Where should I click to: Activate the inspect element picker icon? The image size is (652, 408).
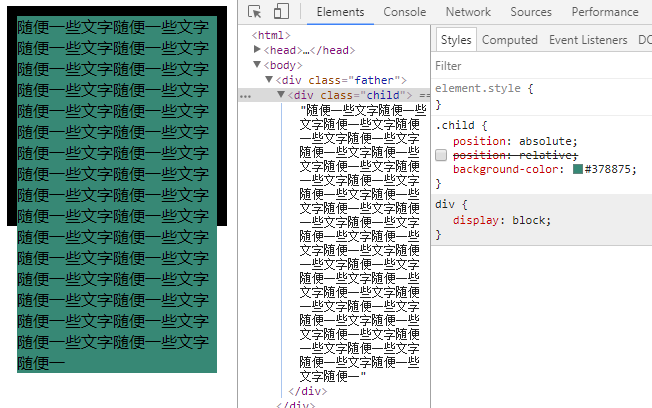255,12
